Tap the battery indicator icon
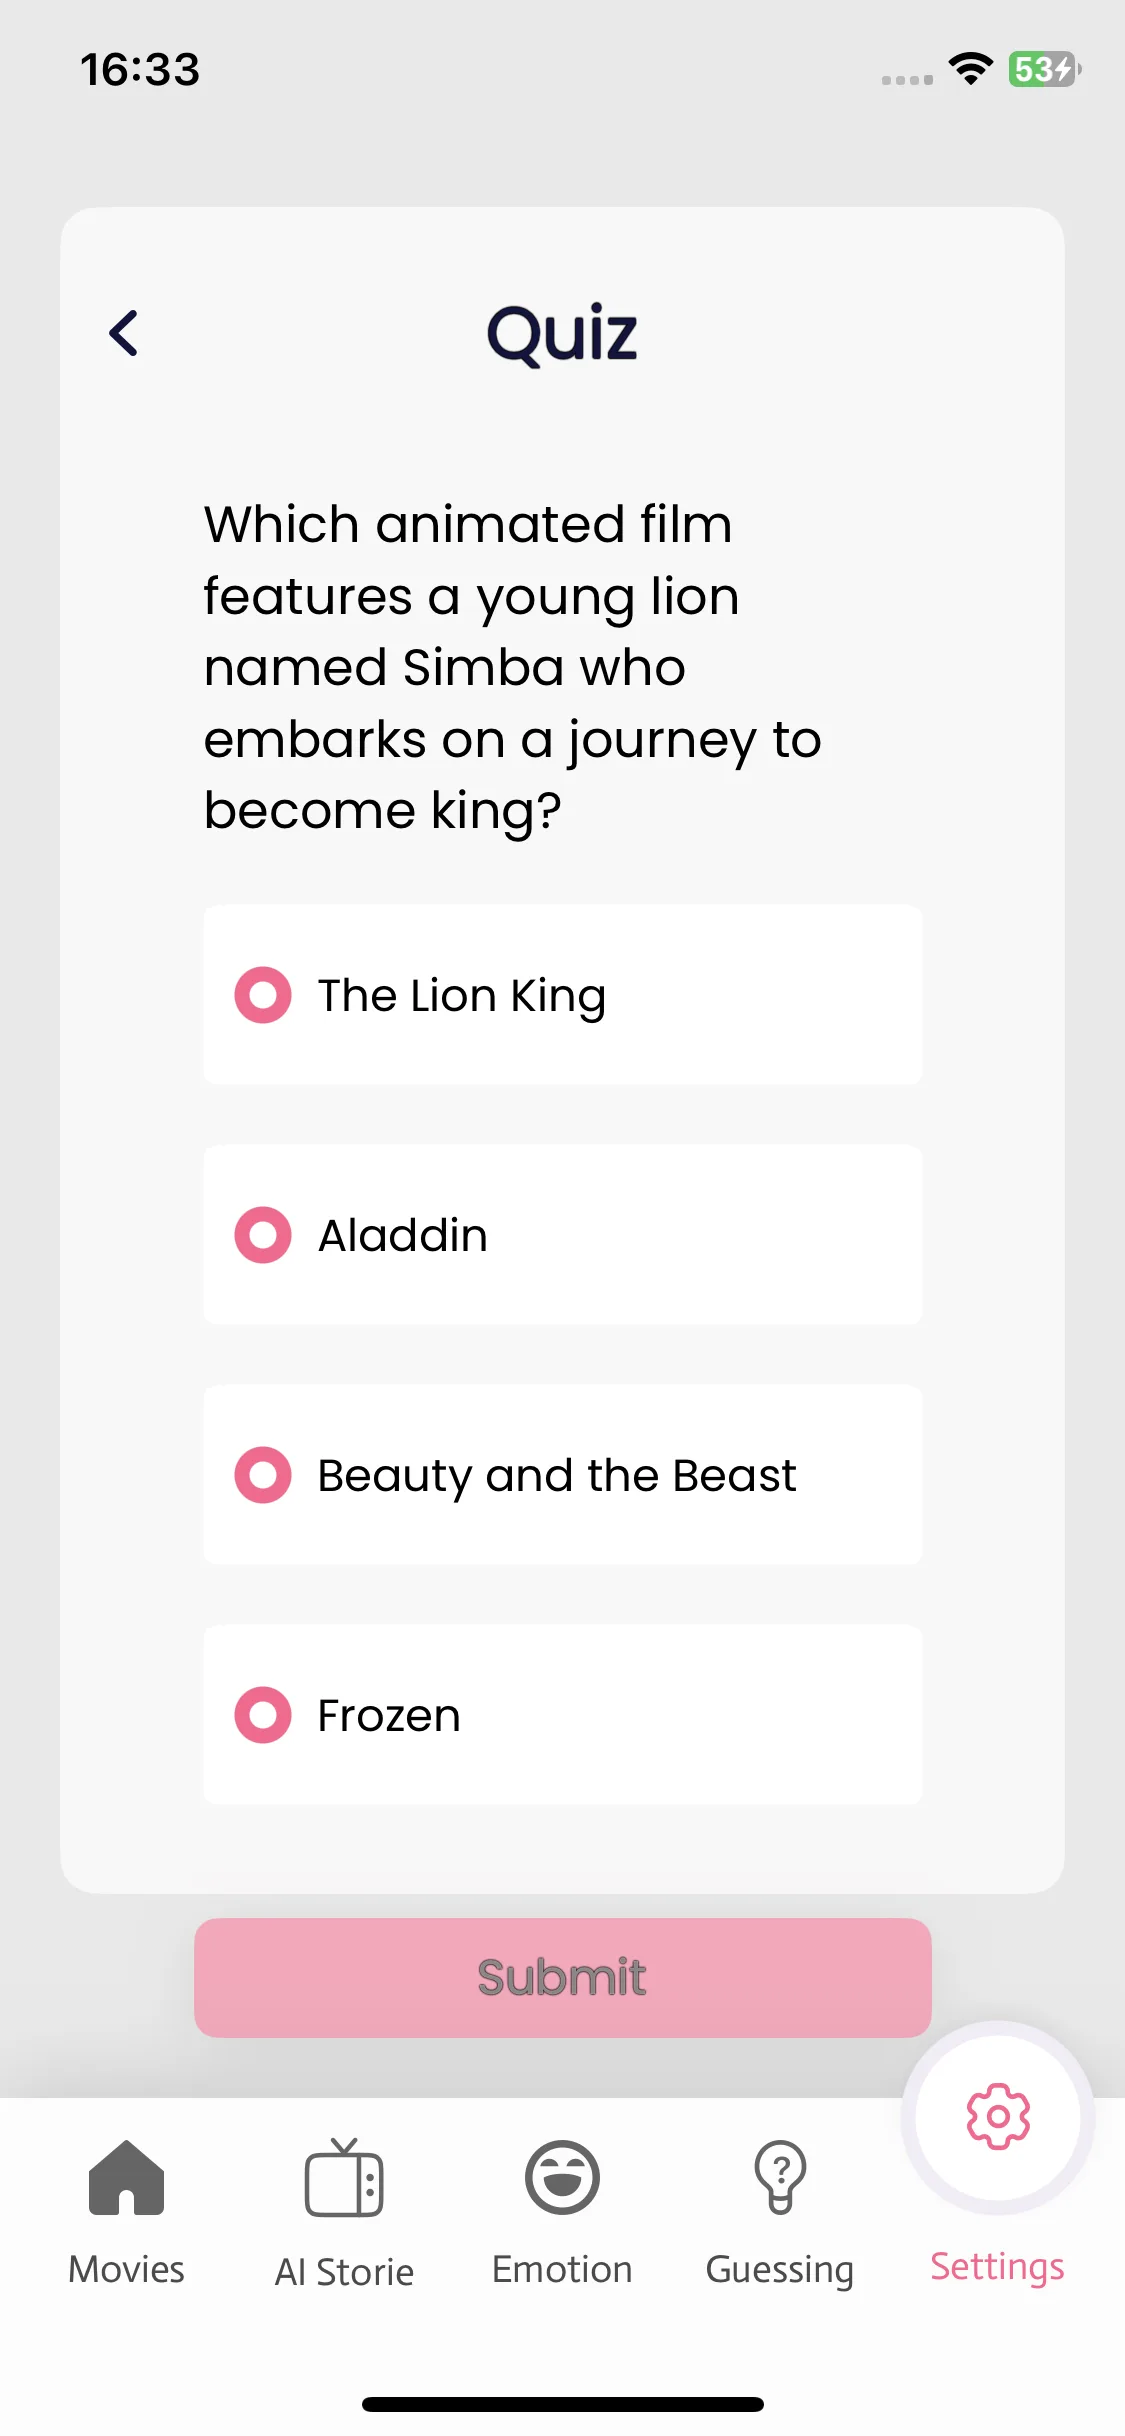The image size is (1125, 2436). (x=1044, y=69)
